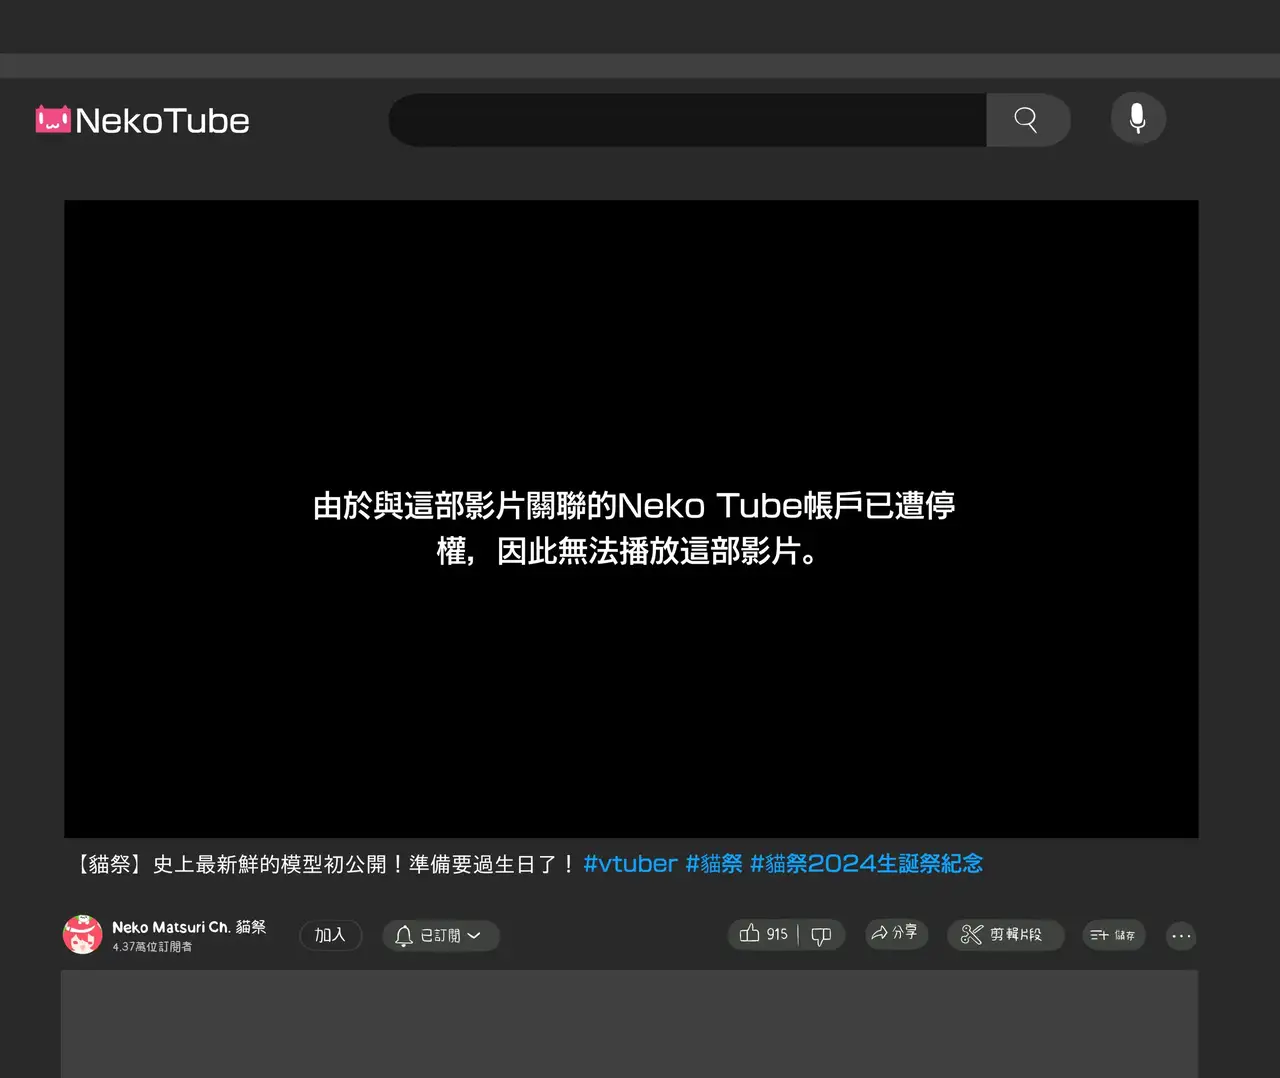Follow the #貓祭2024生誕祭紀念 hashtag
The image size is (1280, 1078).
866,864
